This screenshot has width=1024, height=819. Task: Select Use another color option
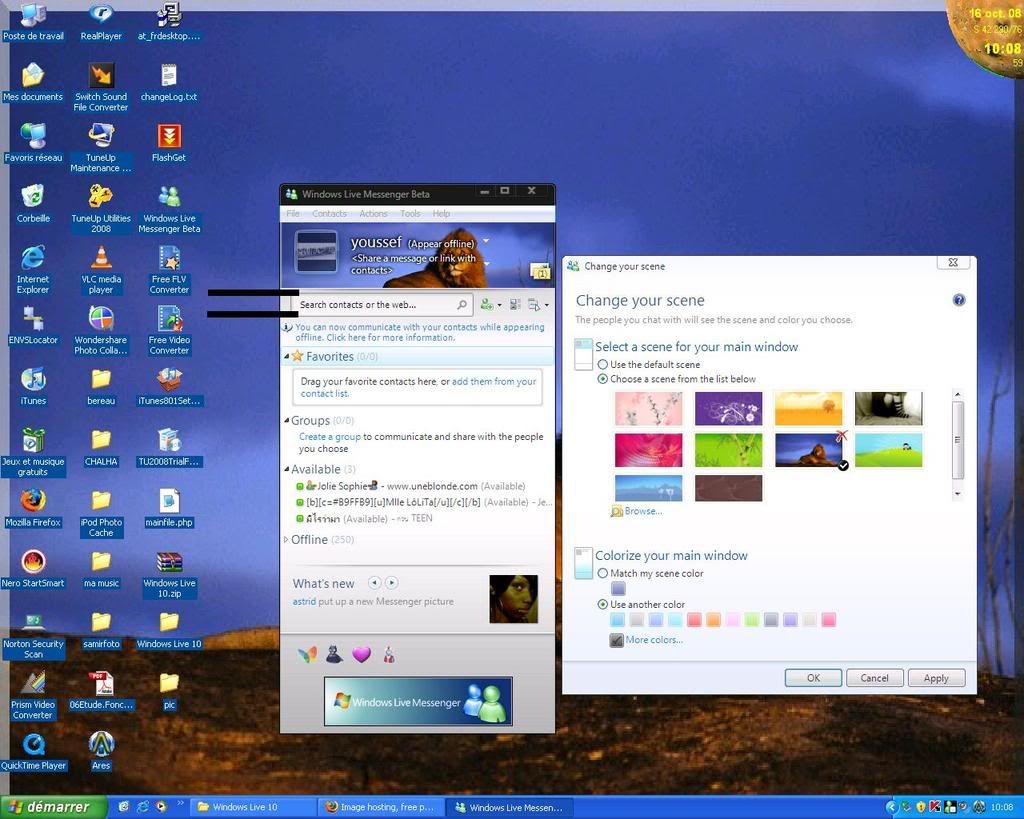pyautogui.click(x=603, y=605)
